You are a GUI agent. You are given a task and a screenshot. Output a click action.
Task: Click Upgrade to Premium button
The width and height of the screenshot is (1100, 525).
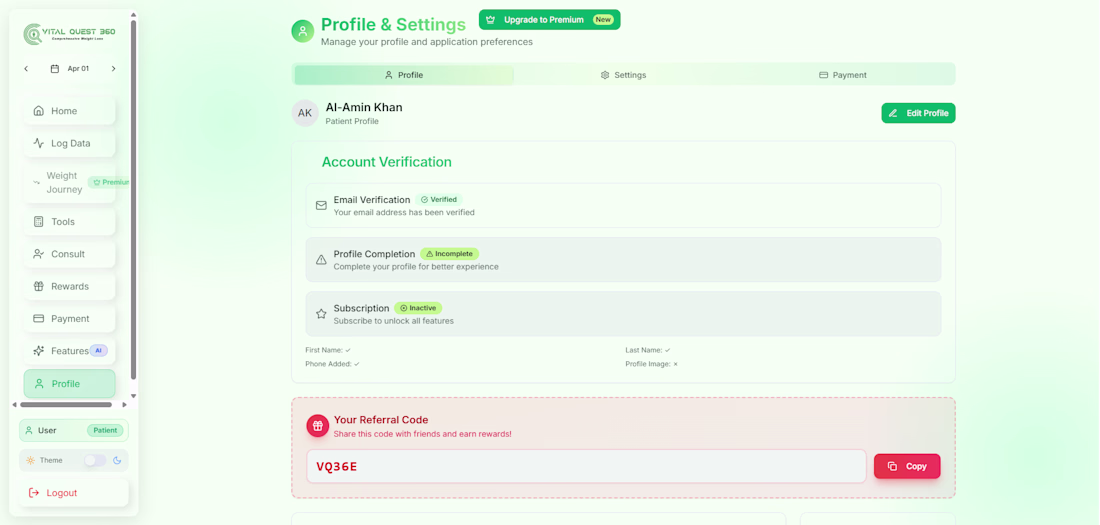(x=549, y=20)
